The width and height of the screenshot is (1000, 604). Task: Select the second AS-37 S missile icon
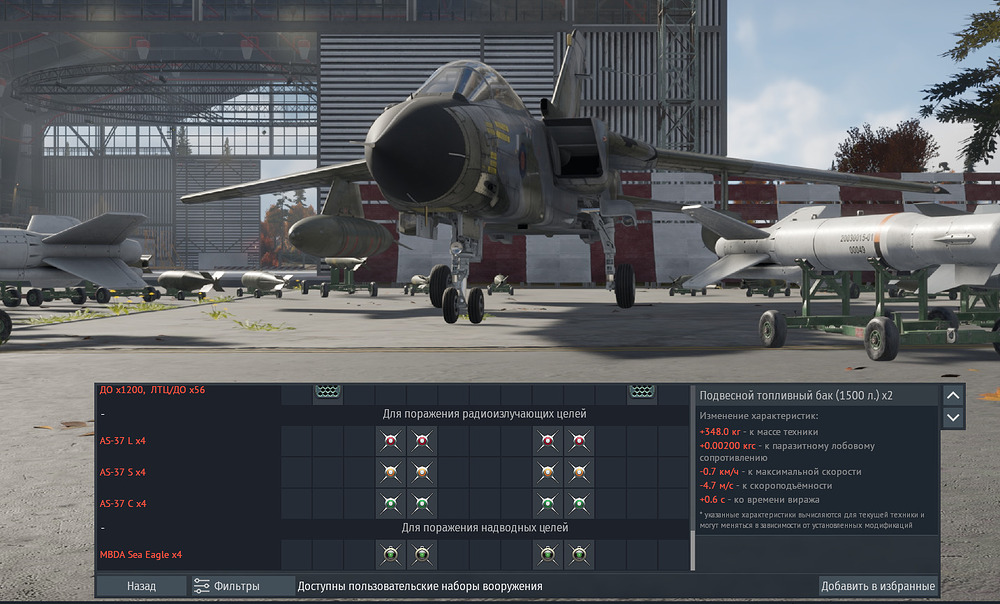tap(422, 472)
